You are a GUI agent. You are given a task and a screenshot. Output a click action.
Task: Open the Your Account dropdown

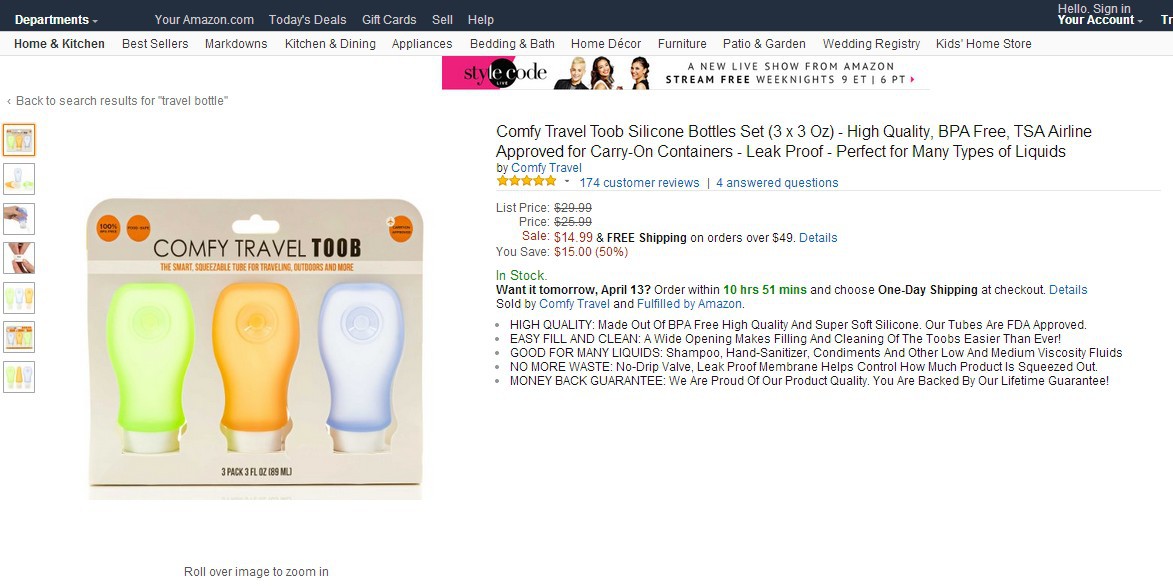[1100, 20]
